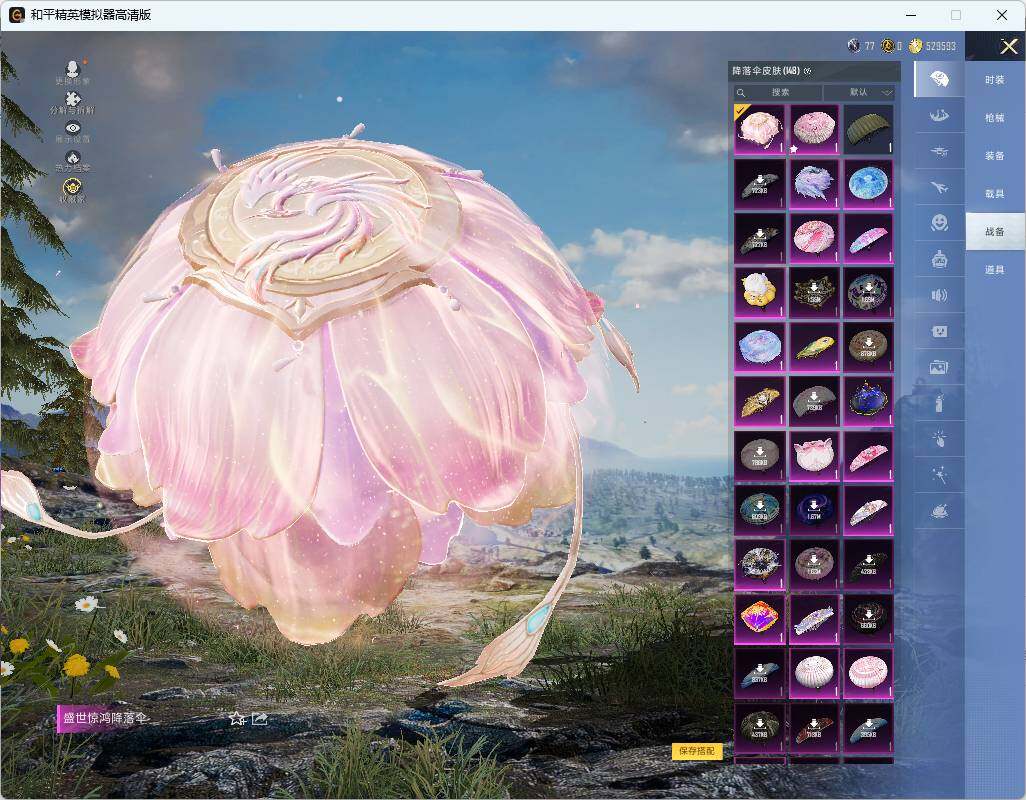This screenshot has width=1026, height=800.
Task: Select the dark blue ornate parachute thumbnail
Action: (x=868, y=401)
